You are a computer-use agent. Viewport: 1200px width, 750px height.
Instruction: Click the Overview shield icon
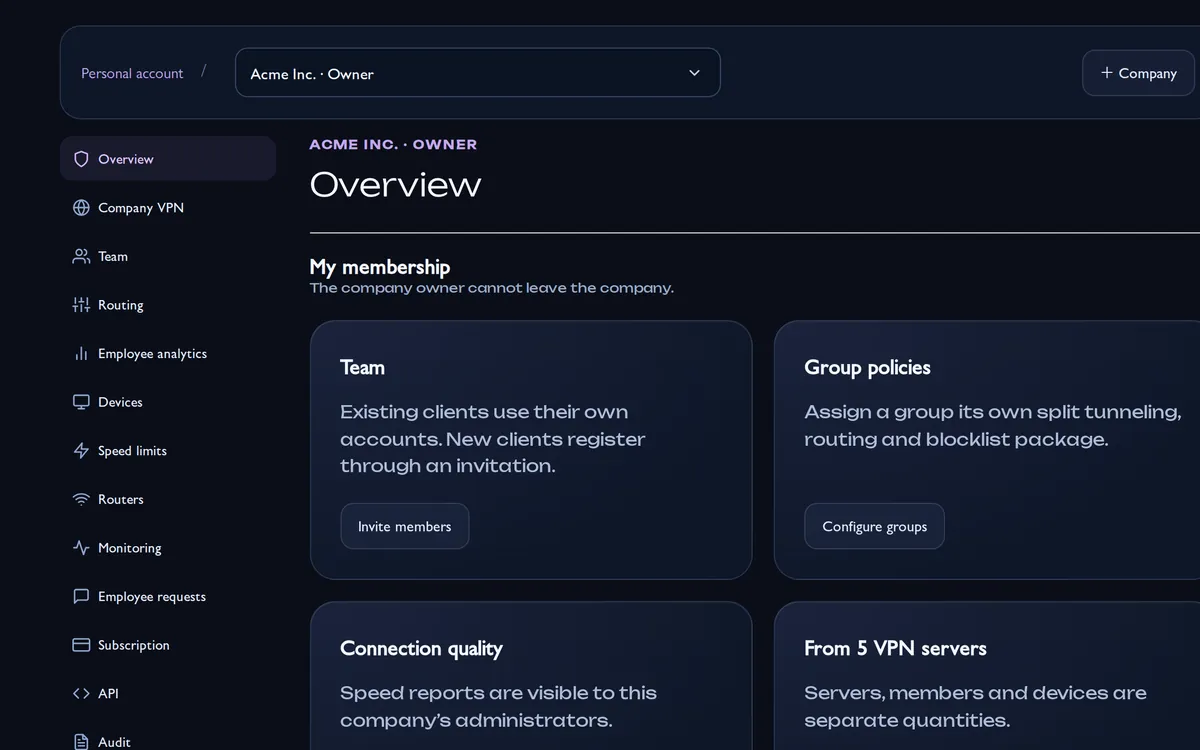point(81,159)
